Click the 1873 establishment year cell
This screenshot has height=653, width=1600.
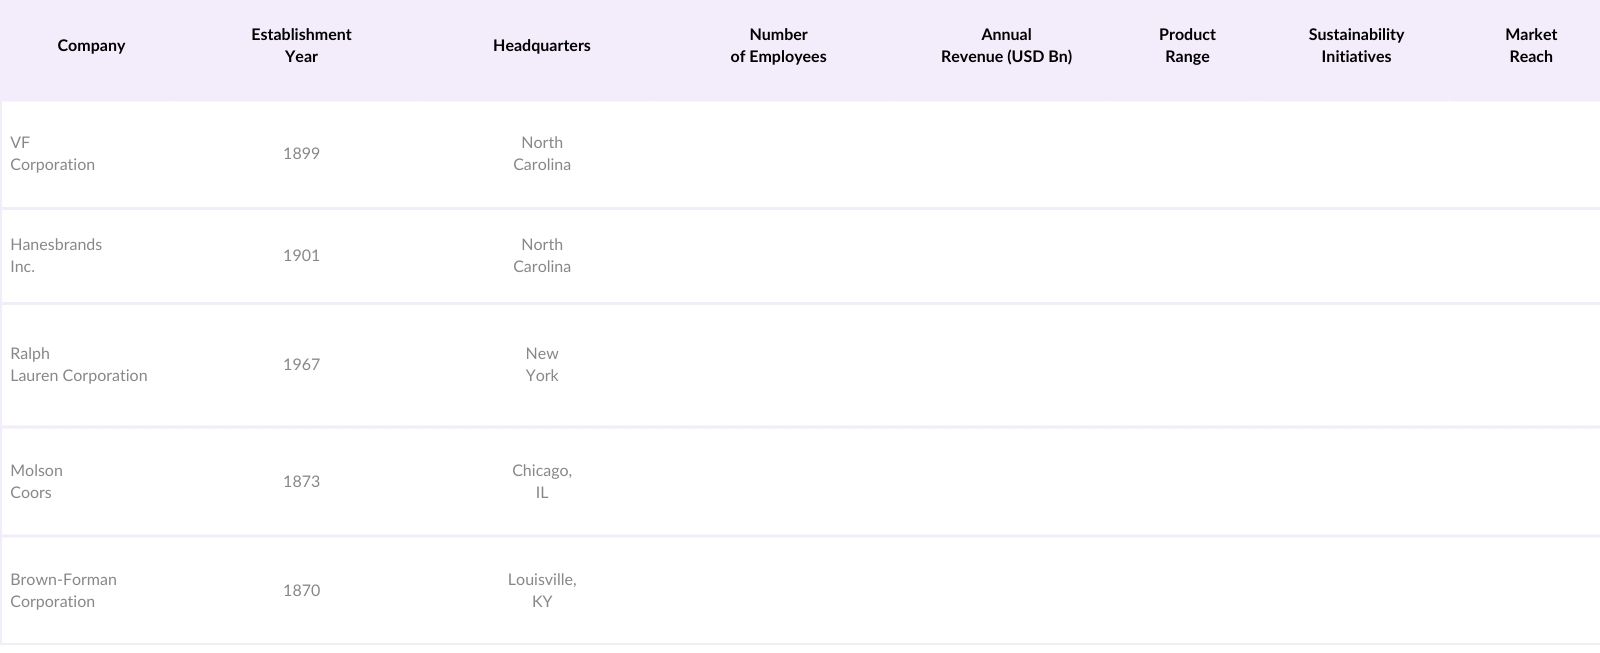coord(301,482)
